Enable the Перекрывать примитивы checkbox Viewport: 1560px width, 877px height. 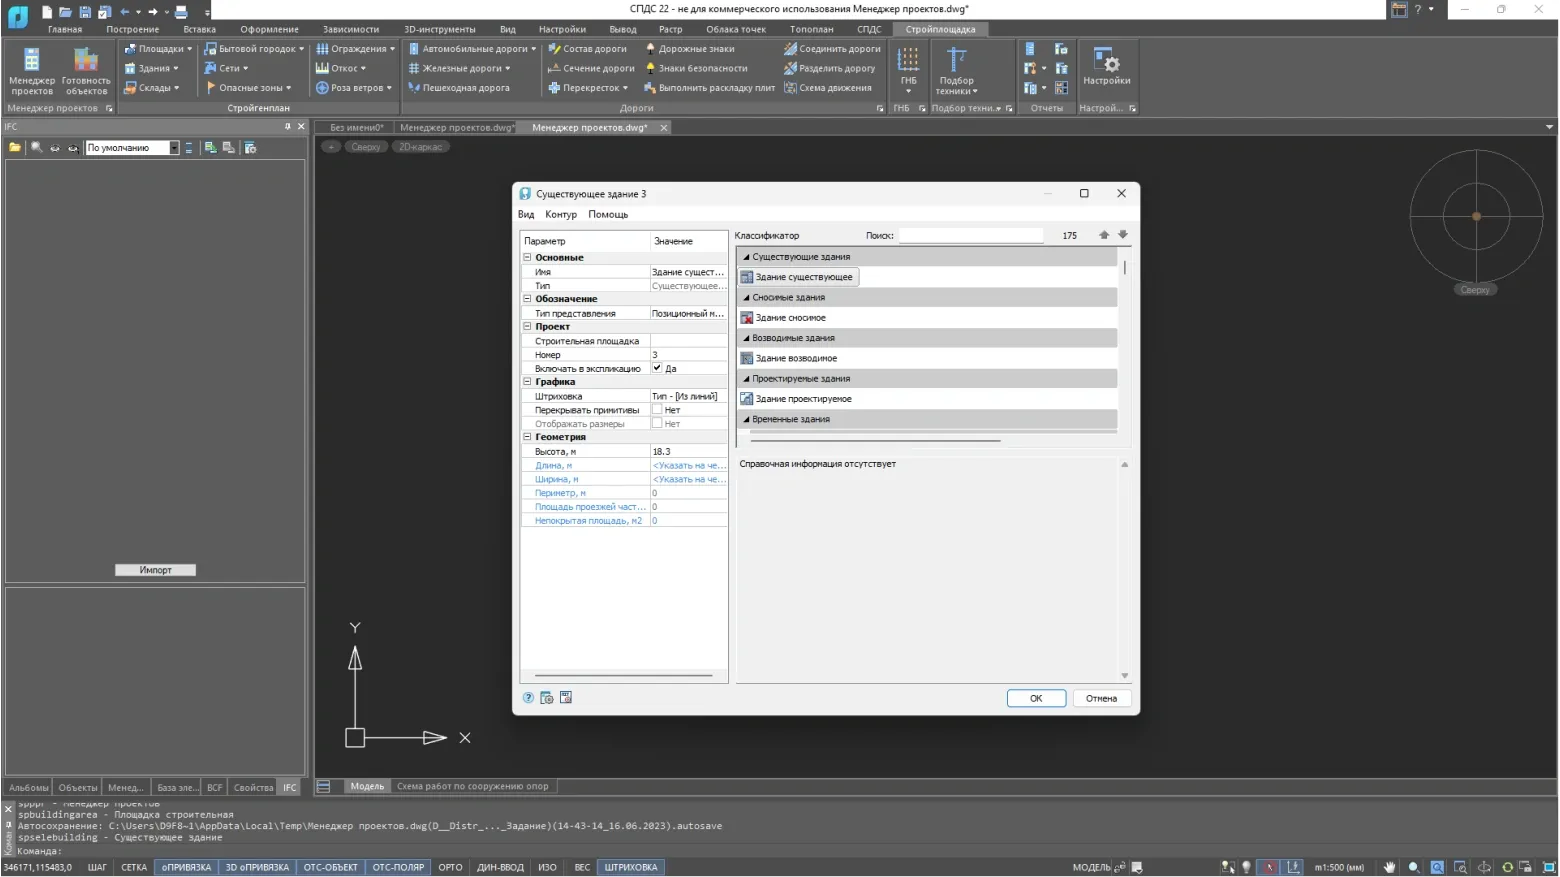tap(657, 410)
